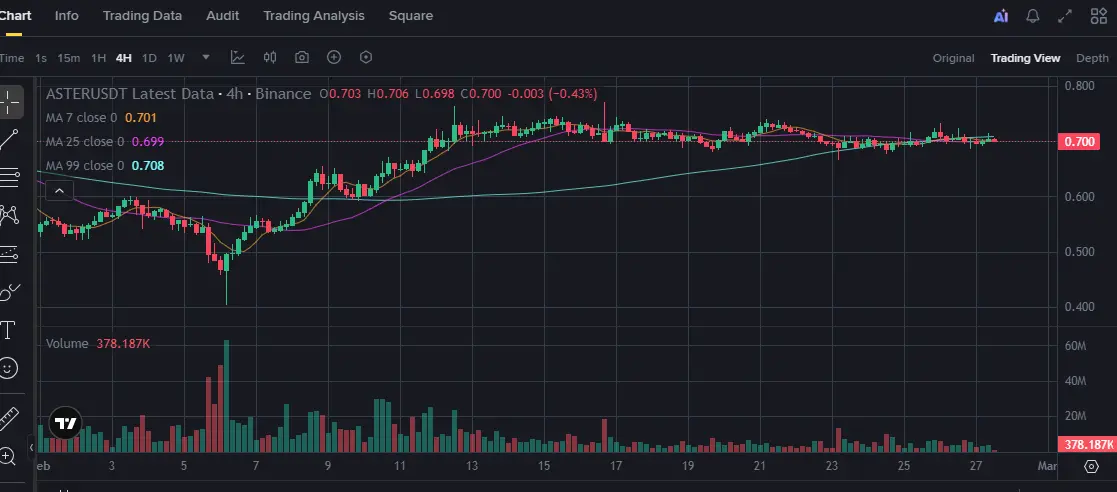The width and height of the screenshot is (1117, 492).
Task: Select the brush drawing tool
Action: [9, 292]
